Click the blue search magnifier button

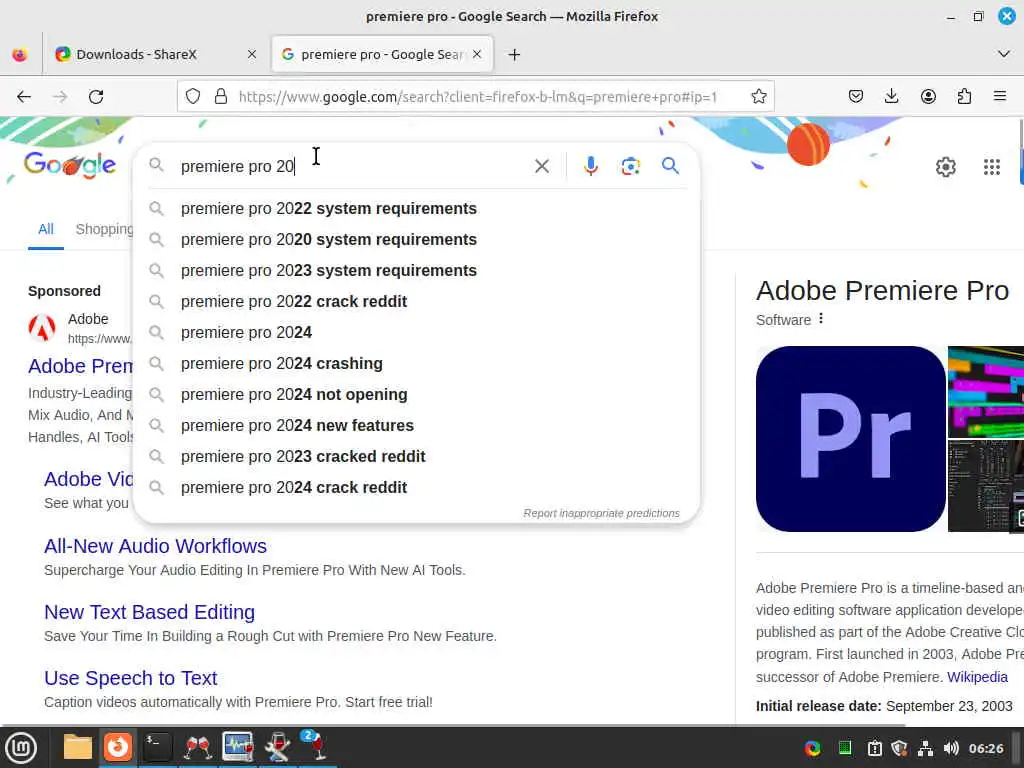[x=670, y=166]
